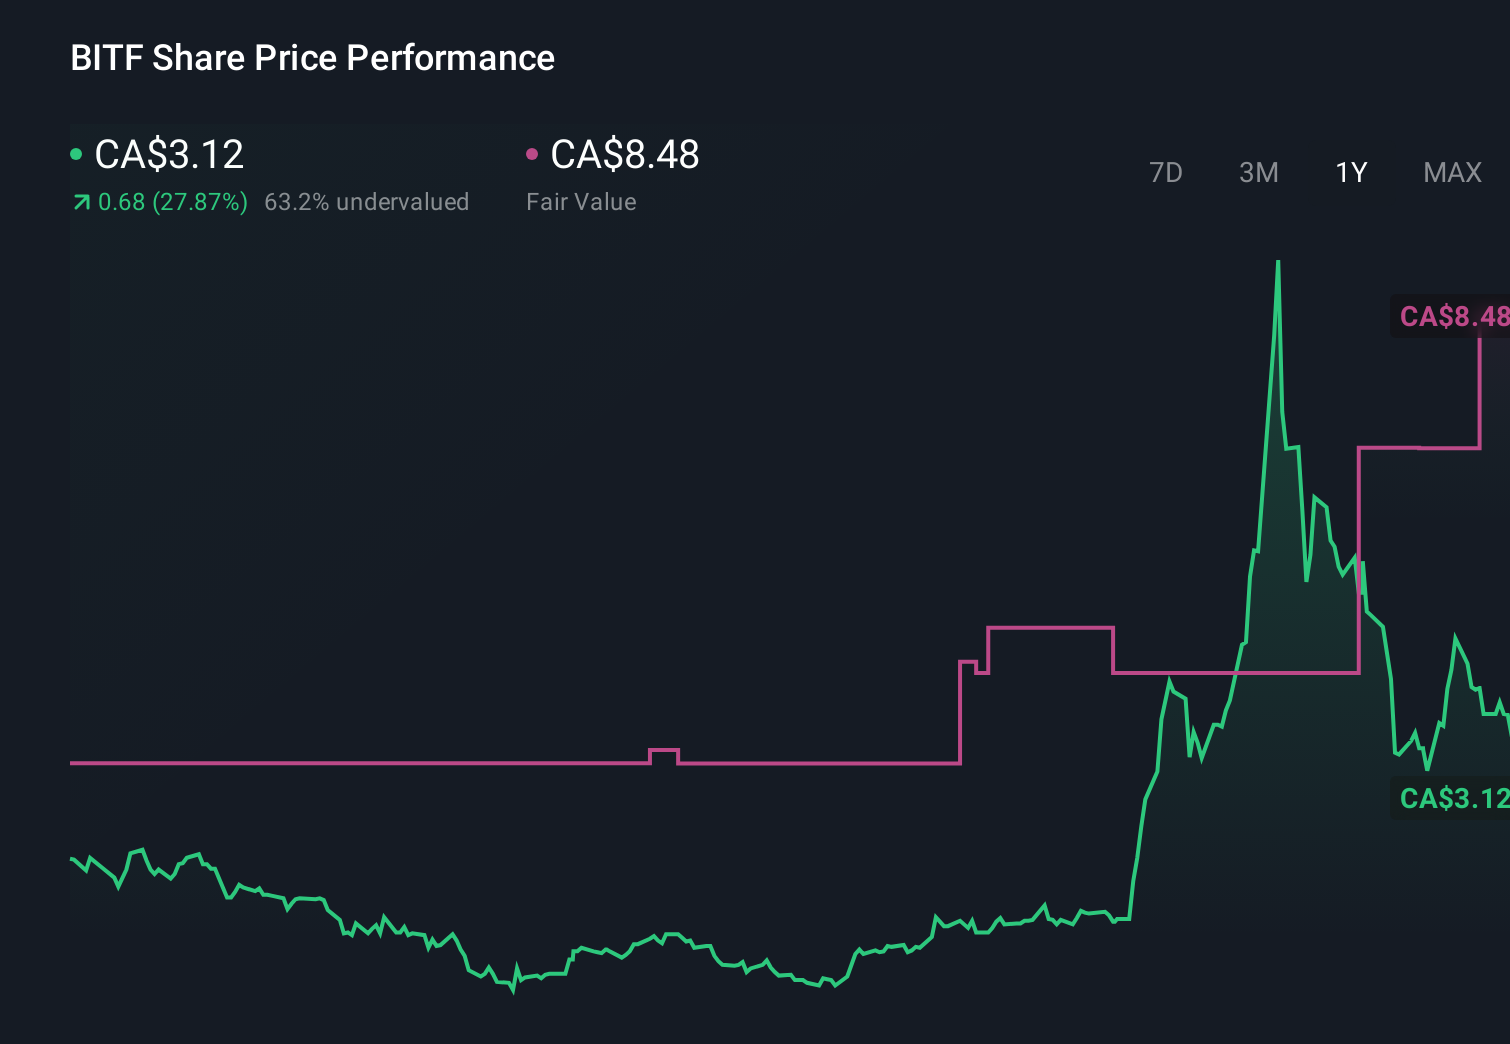
Task: Click the green dot beside CA$3.12 heading
Action: tap(76, 154)
